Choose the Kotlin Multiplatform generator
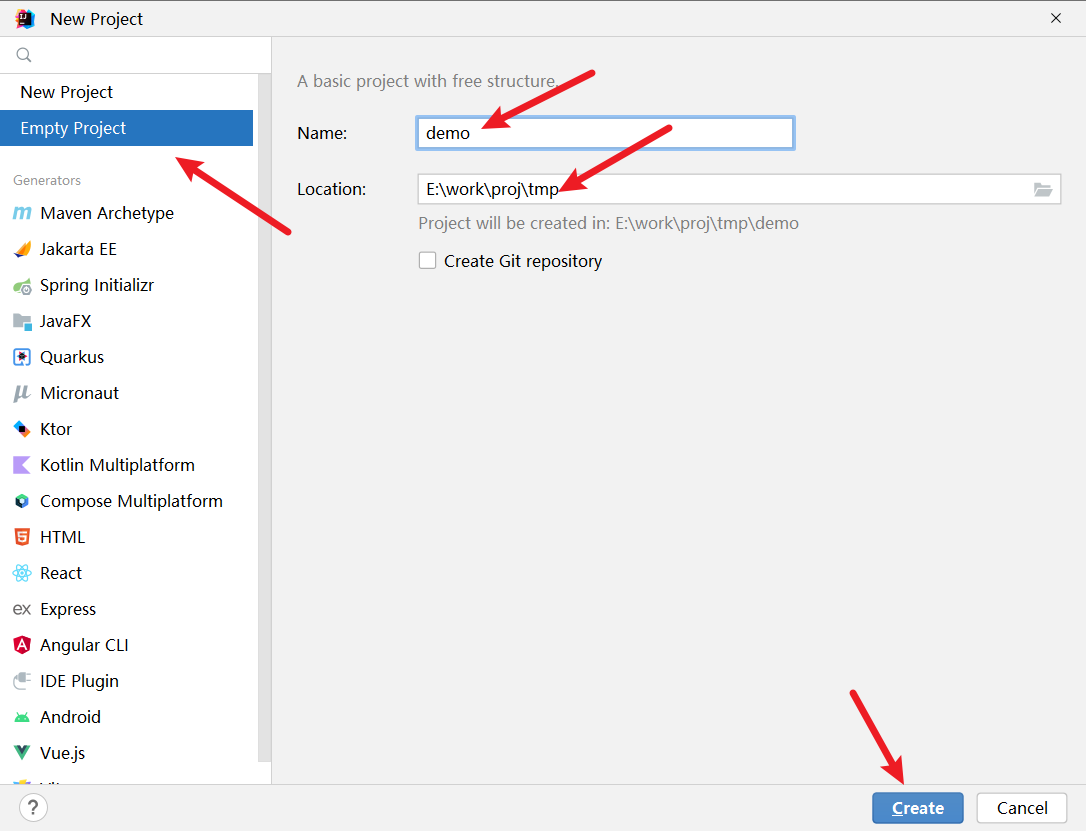The image size is (1086, 831). click(126, 465)
